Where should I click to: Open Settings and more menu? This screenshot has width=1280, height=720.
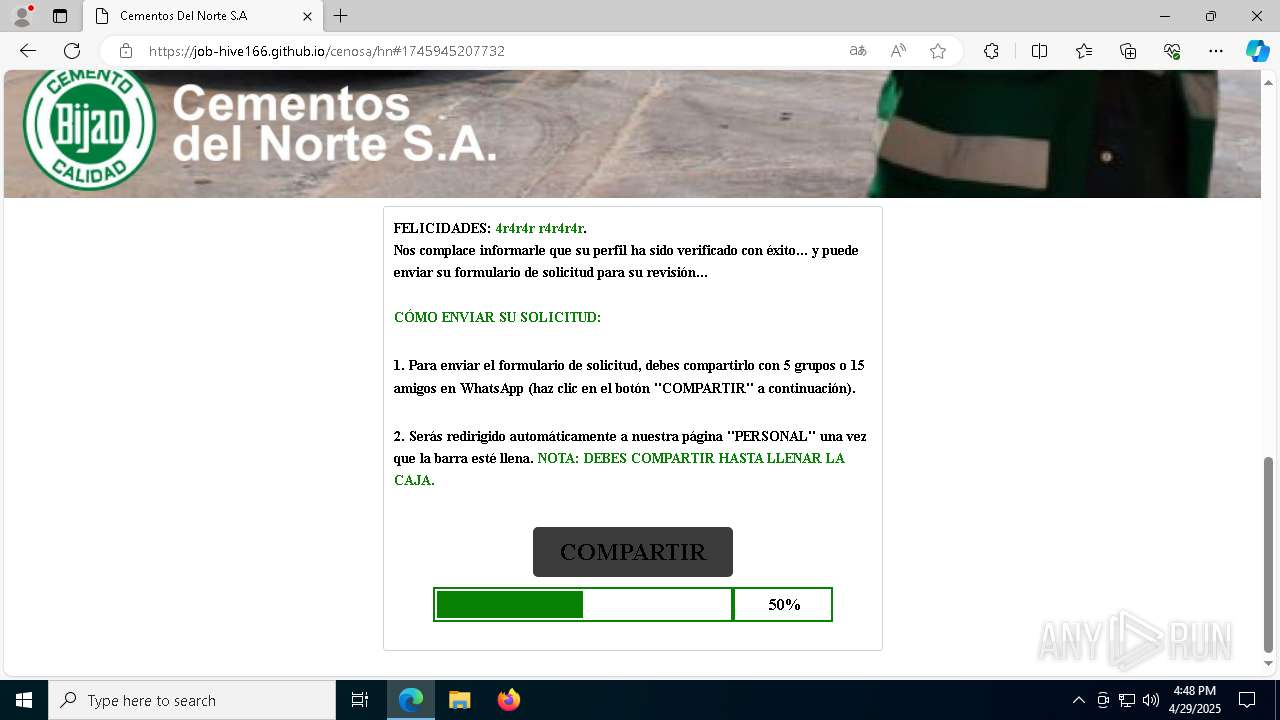(x=1216, y=51)
